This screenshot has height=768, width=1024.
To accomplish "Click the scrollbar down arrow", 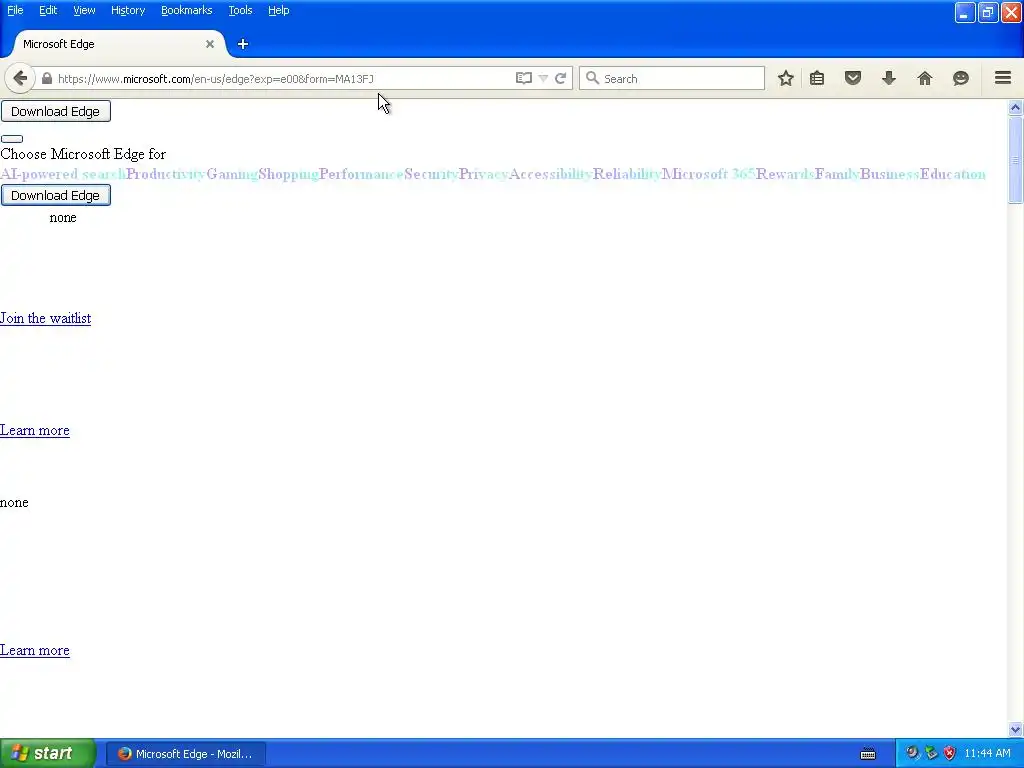I will pyautogui.click(x=1015, y=729).
